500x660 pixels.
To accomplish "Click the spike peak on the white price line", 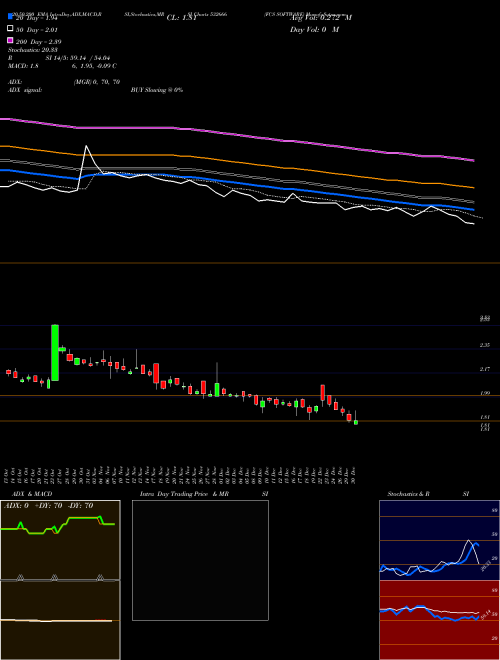I will pyautogui.click(x=86, y=146).
